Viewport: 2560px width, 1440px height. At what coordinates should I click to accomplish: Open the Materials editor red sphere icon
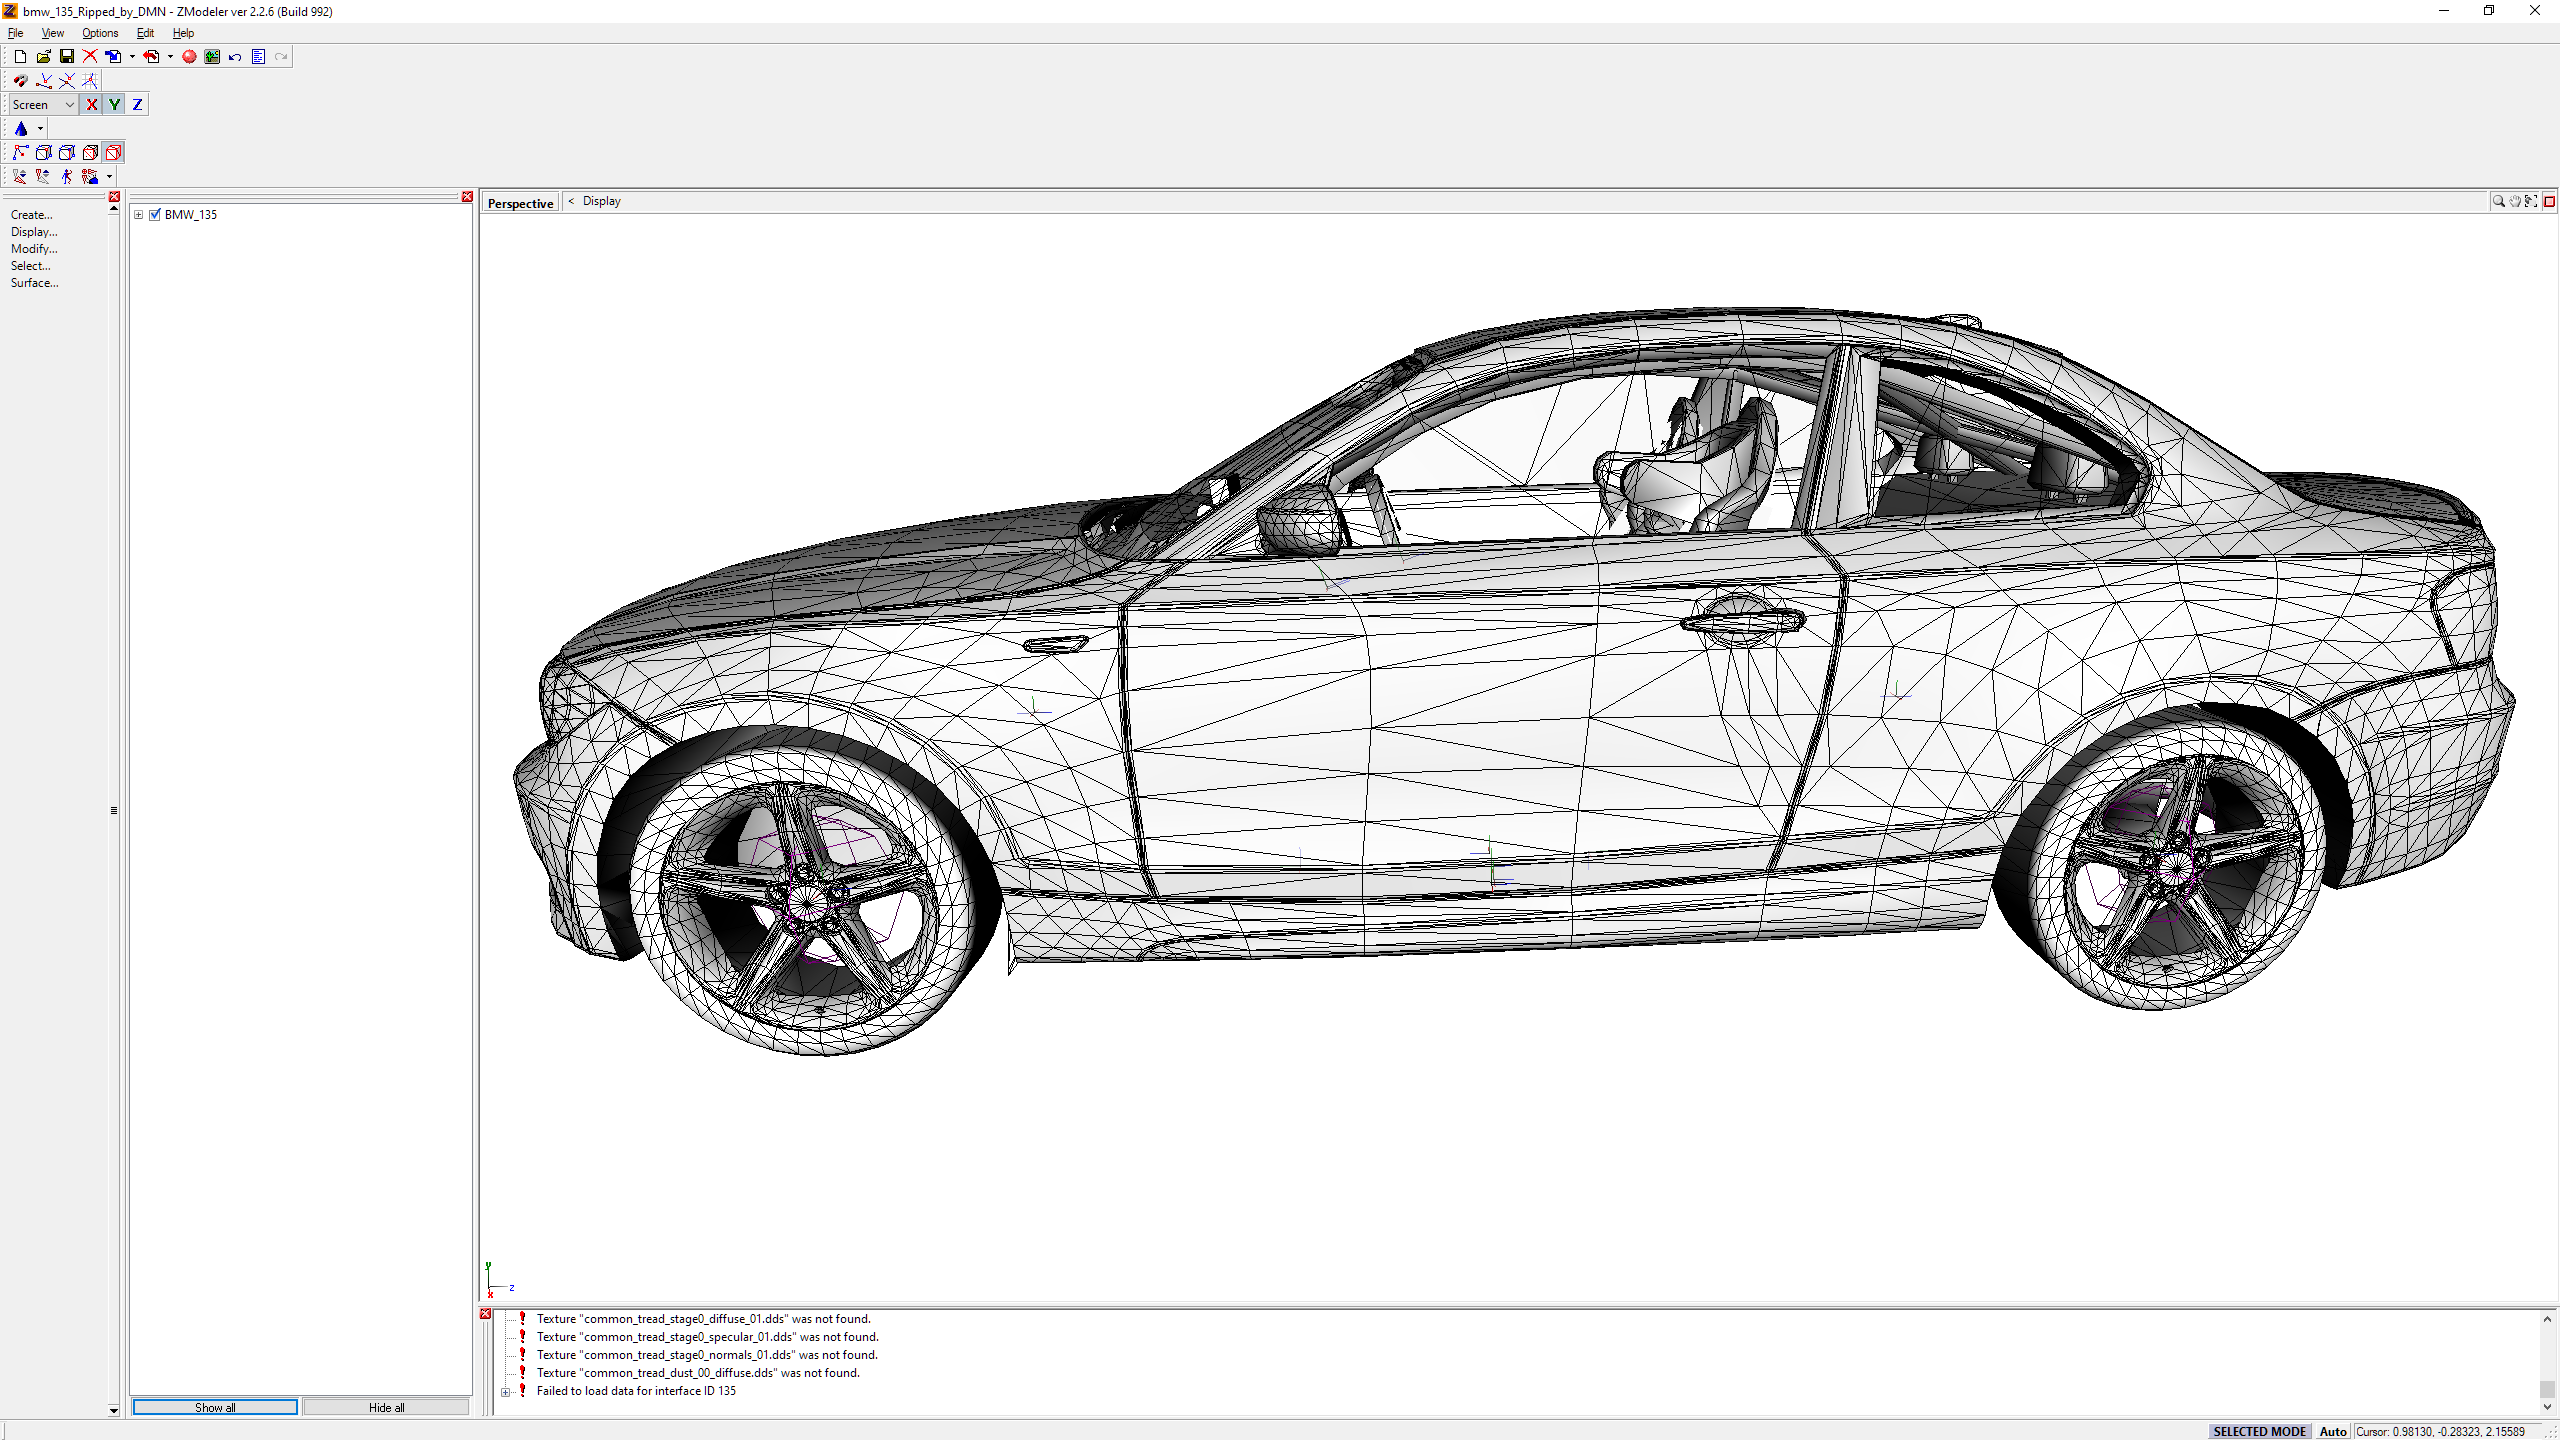[189, 57]
